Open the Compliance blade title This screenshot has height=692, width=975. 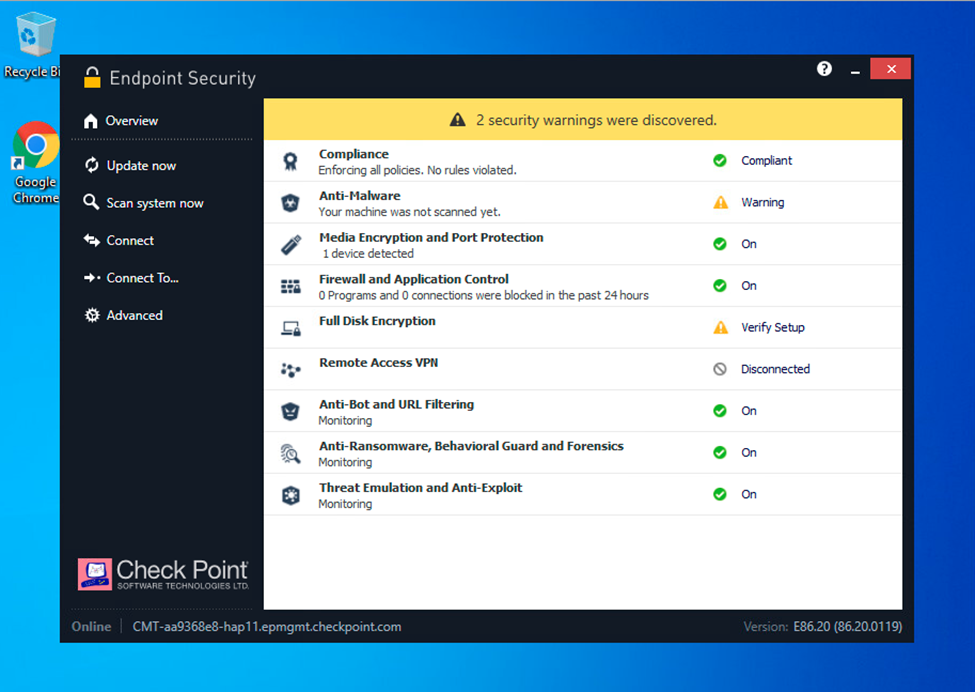(x=354, y=154)
